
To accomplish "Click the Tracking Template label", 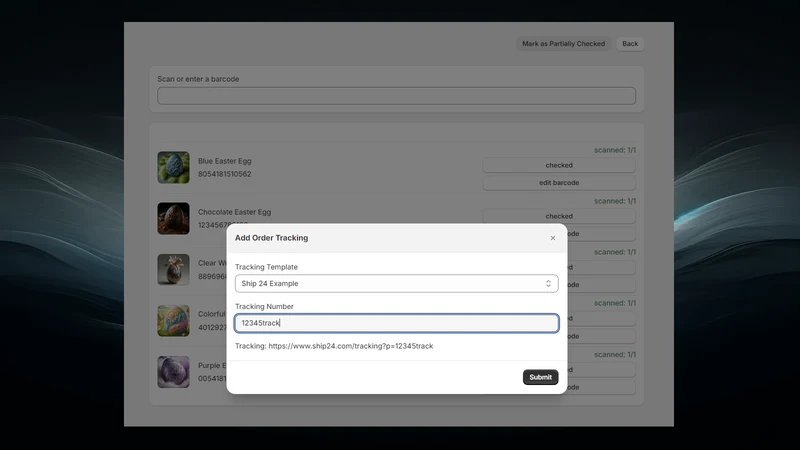I will pyautogui.click(x=266, y=267).
